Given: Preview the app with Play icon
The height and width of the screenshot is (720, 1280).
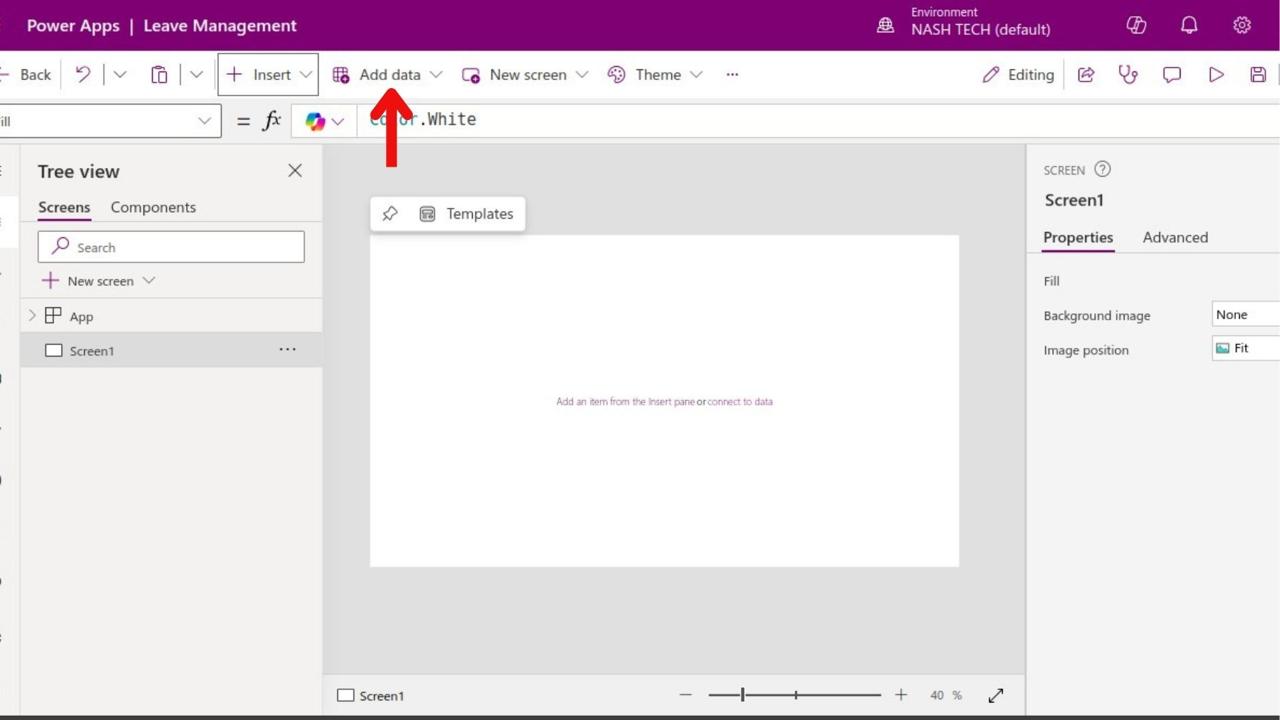Looking at the screenshot, I should 1216,75.
